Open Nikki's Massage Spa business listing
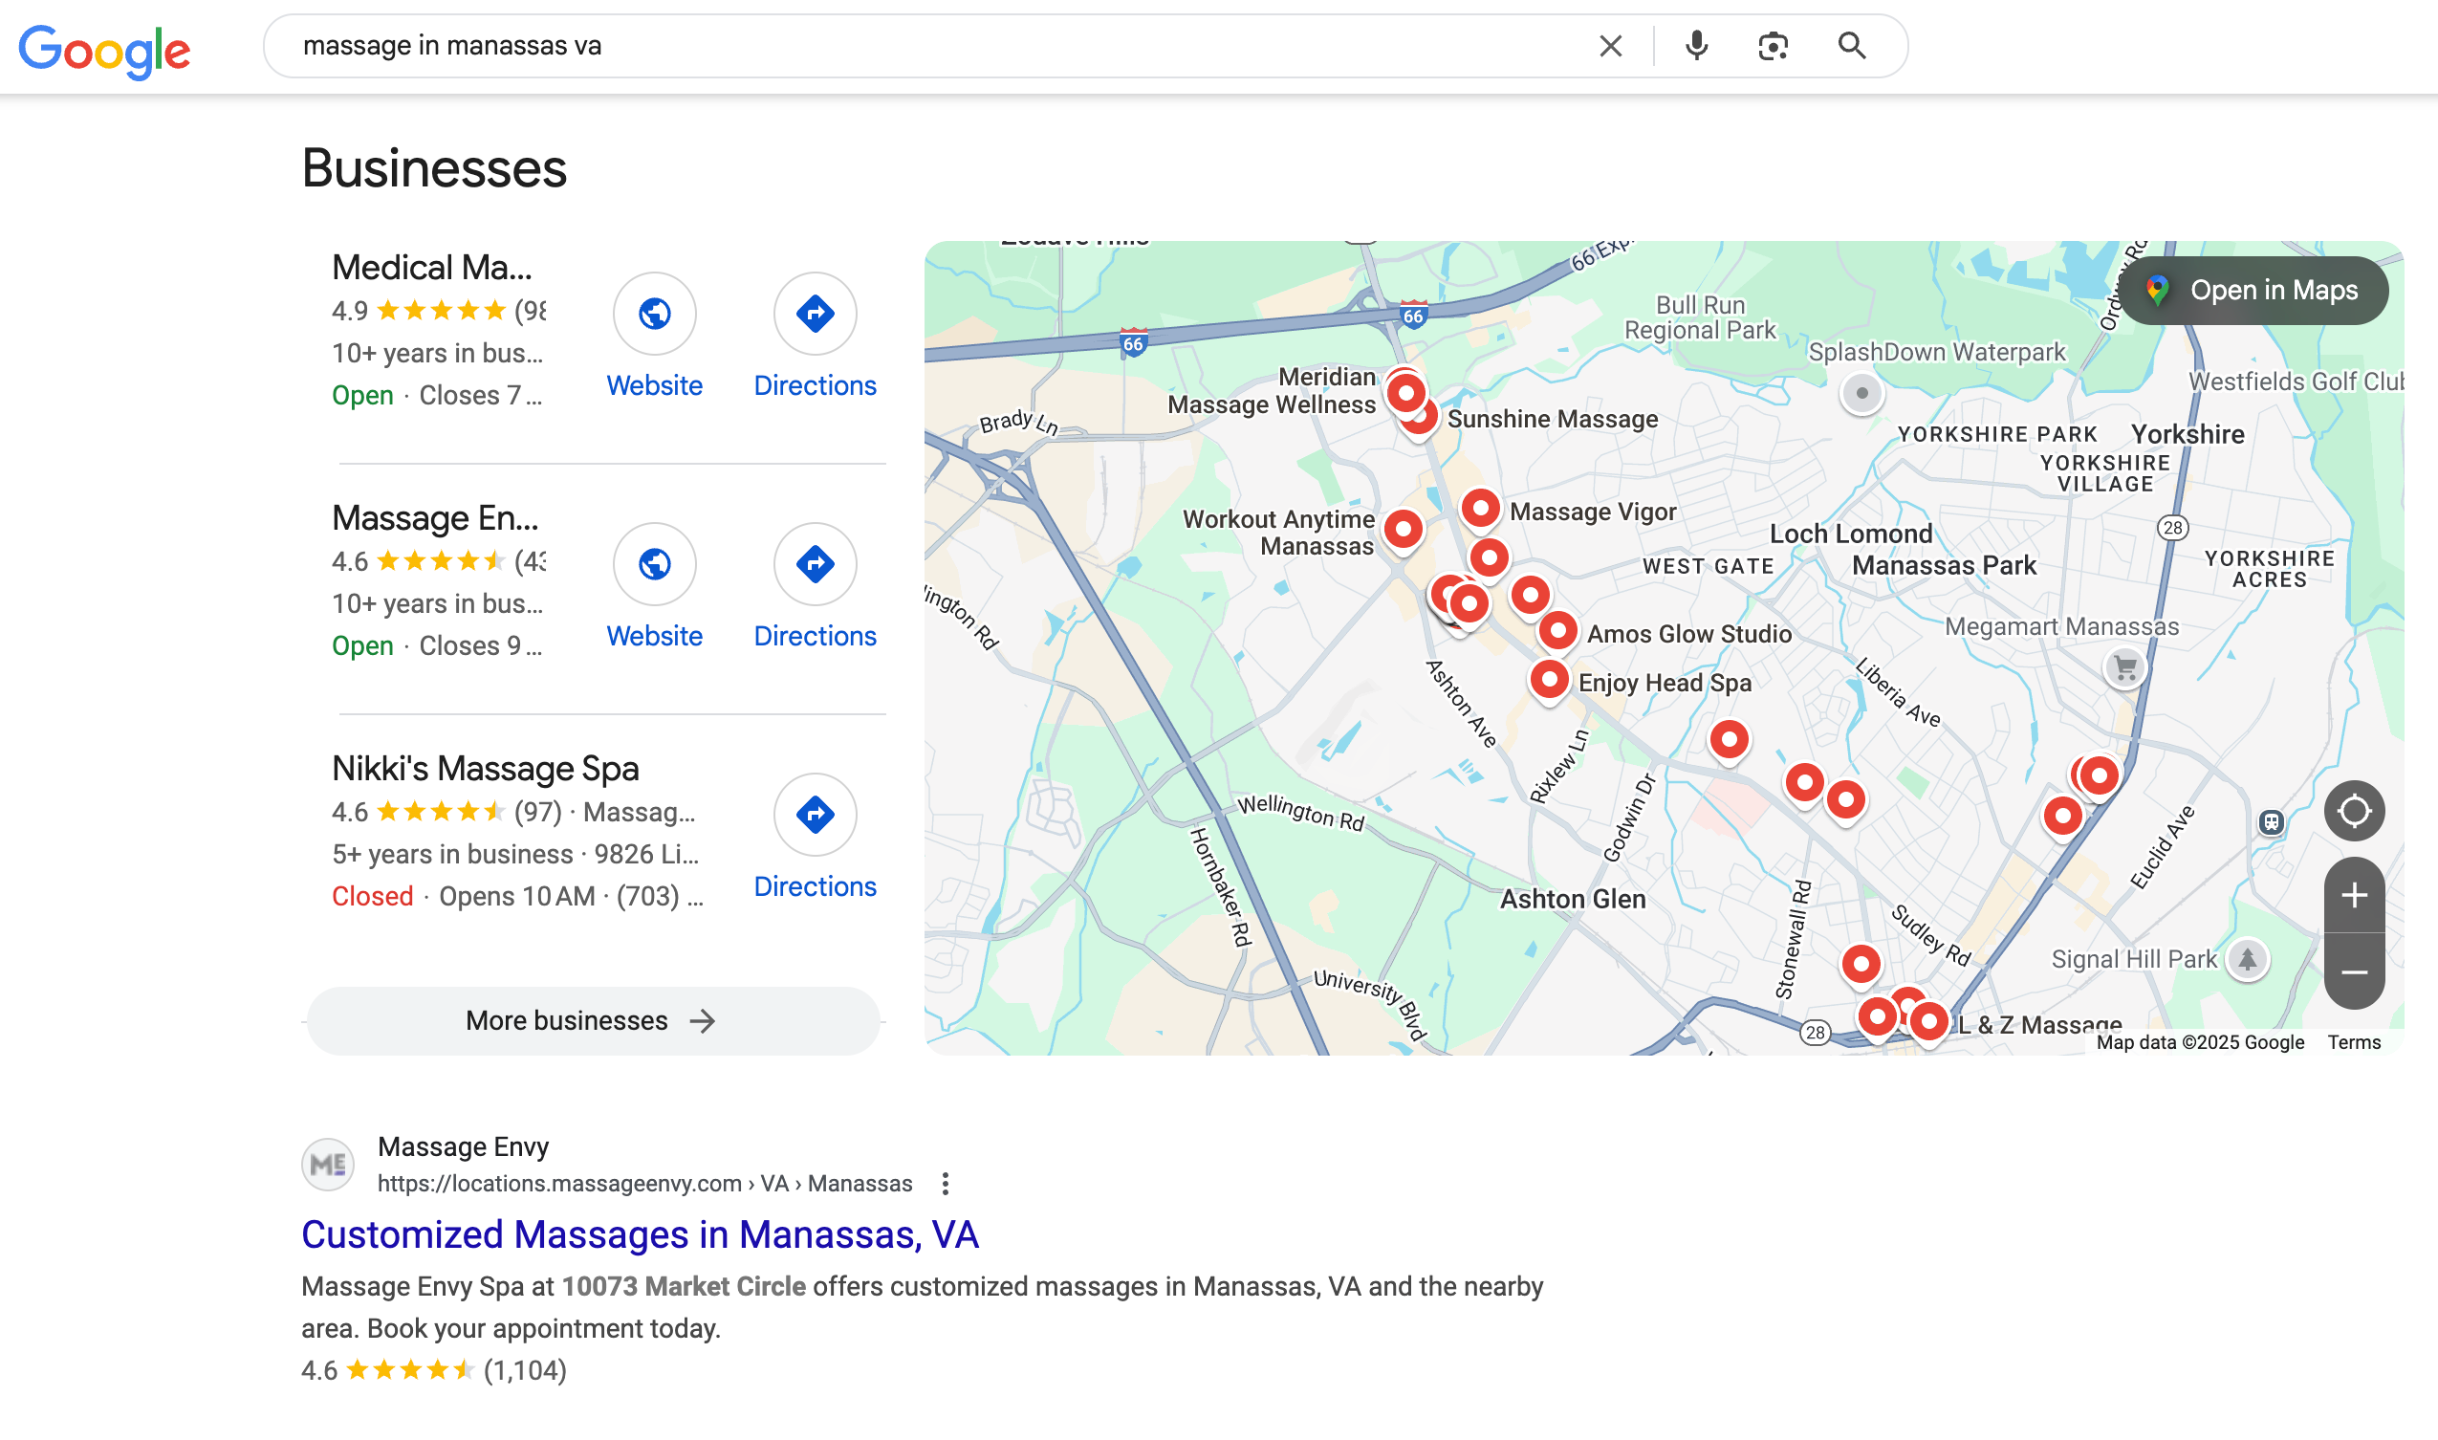 [485, 769]
